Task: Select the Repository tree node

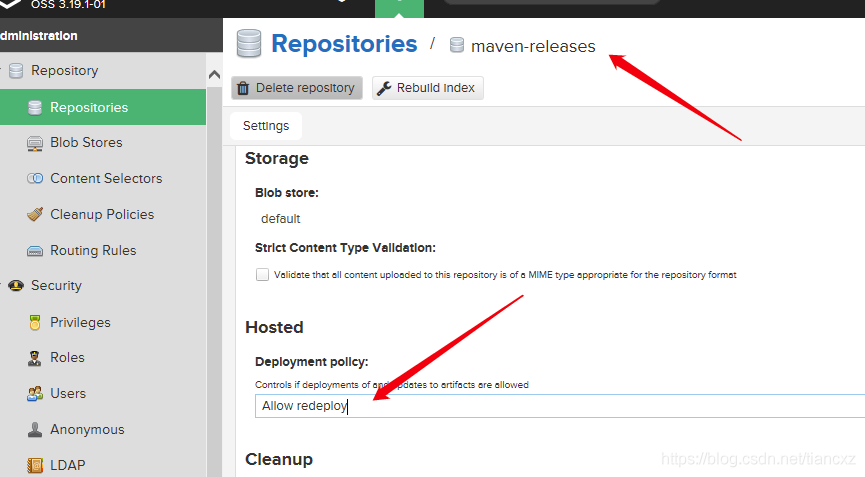Action: click(65, 71)
